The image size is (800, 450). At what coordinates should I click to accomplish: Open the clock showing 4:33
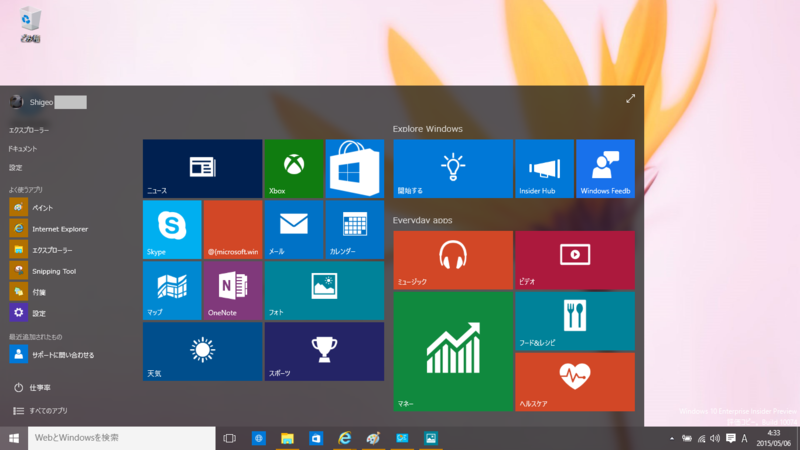(773, 438)
